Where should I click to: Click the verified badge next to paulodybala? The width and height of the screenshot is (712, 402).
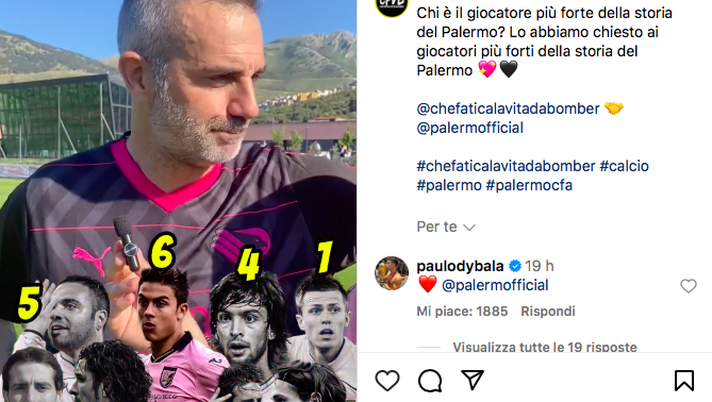[515, 266]
